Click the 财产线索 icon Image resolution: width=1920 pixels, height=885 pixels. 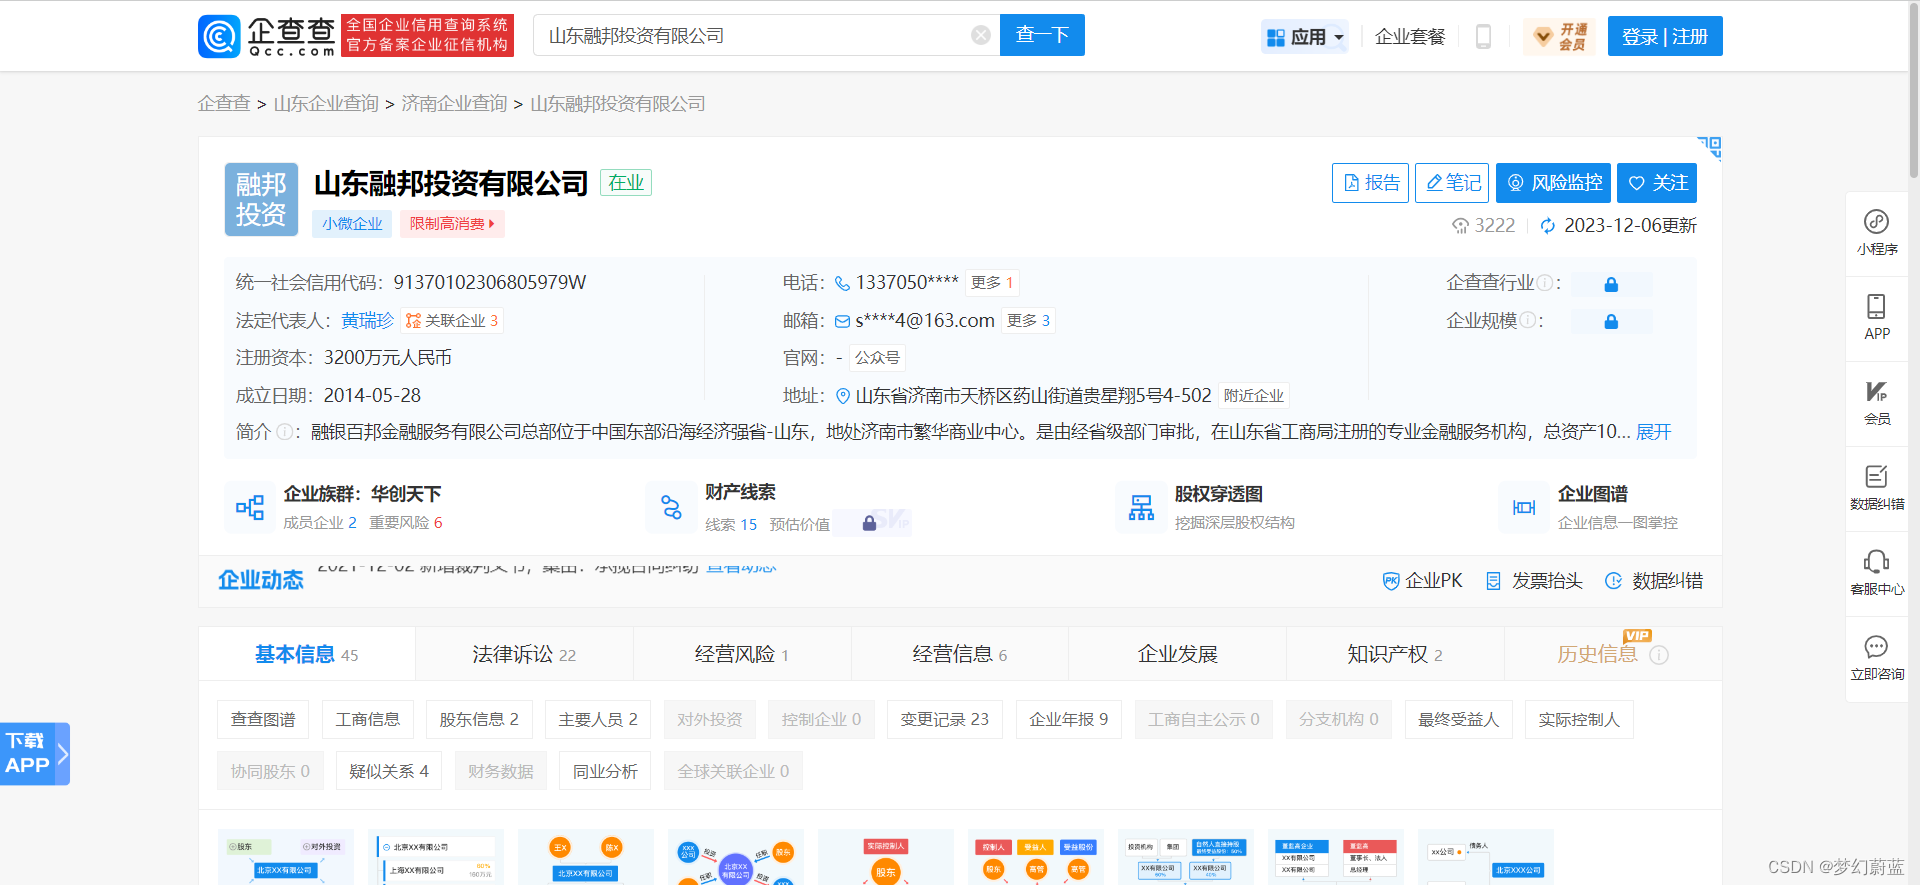click(671, 507)
